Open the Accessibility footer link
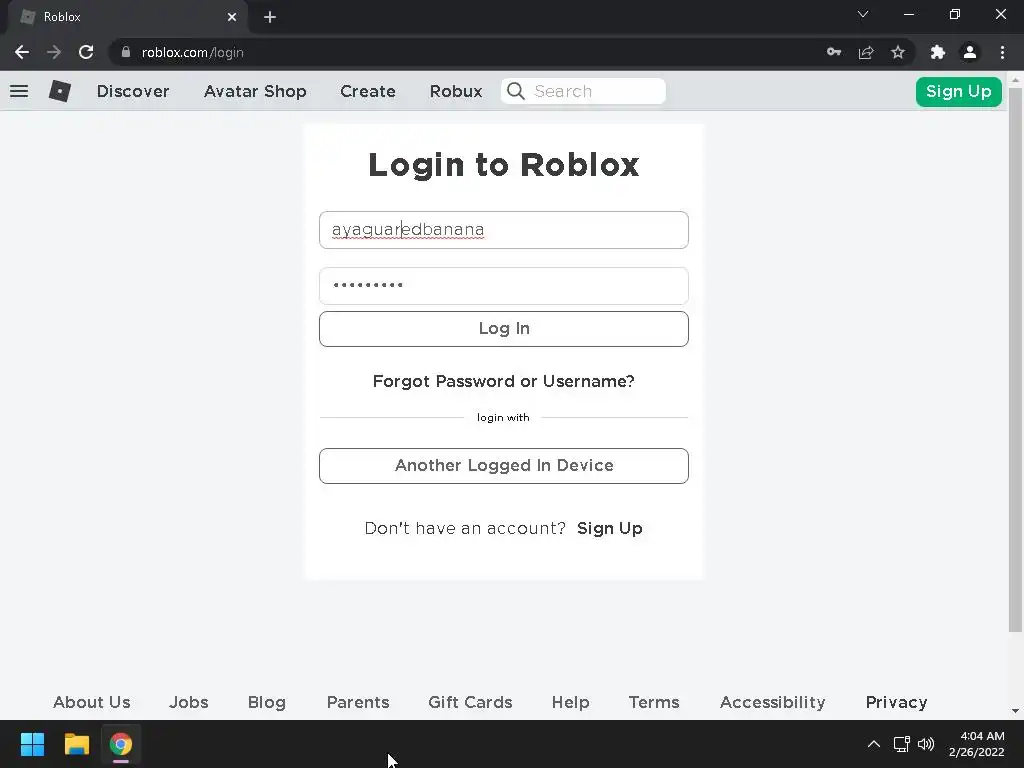 pos(773,702)
